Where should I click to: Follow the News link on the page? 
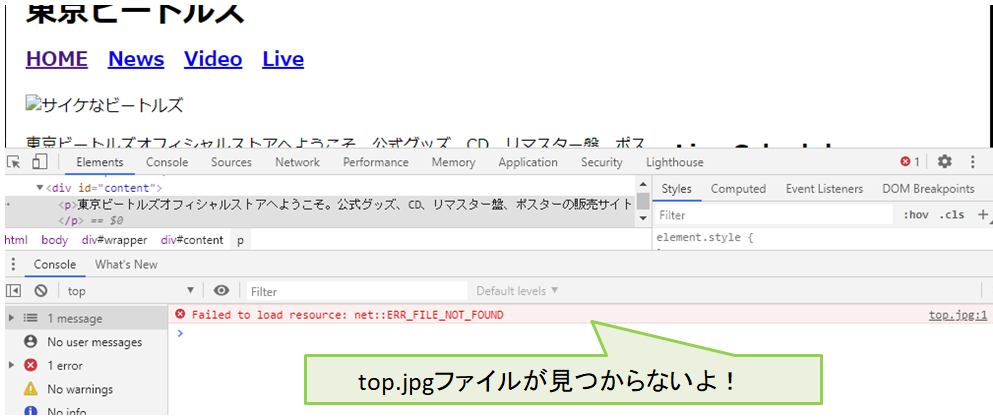[136, 59]
